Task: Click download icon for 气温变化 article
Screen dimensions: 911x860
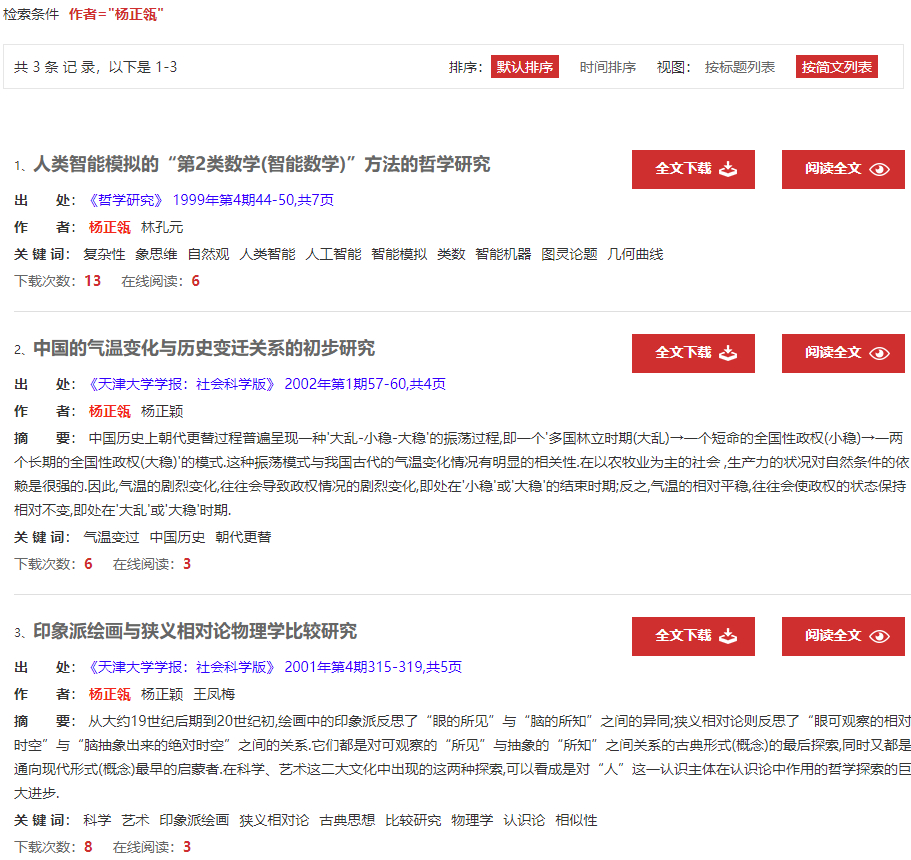Action: (728, 353)
